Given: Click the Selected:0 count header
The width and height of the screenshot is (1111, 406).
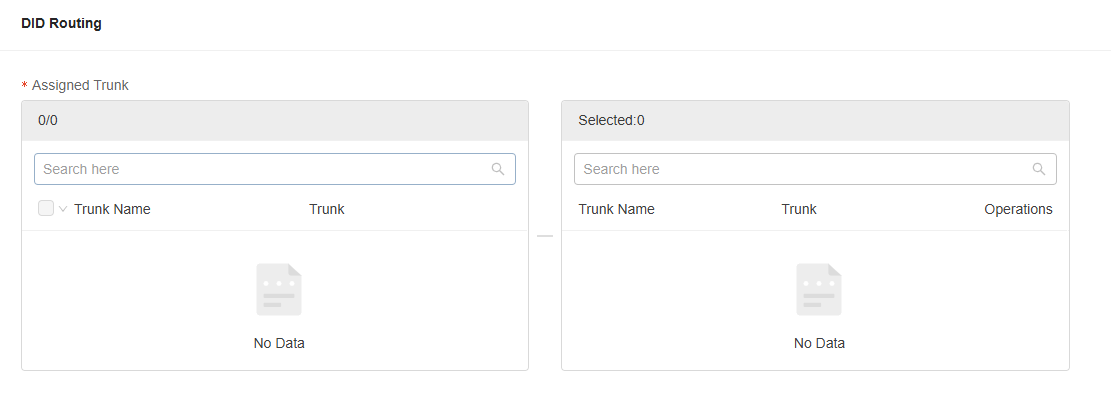Looking at the screenshot, I should point(611,120).
